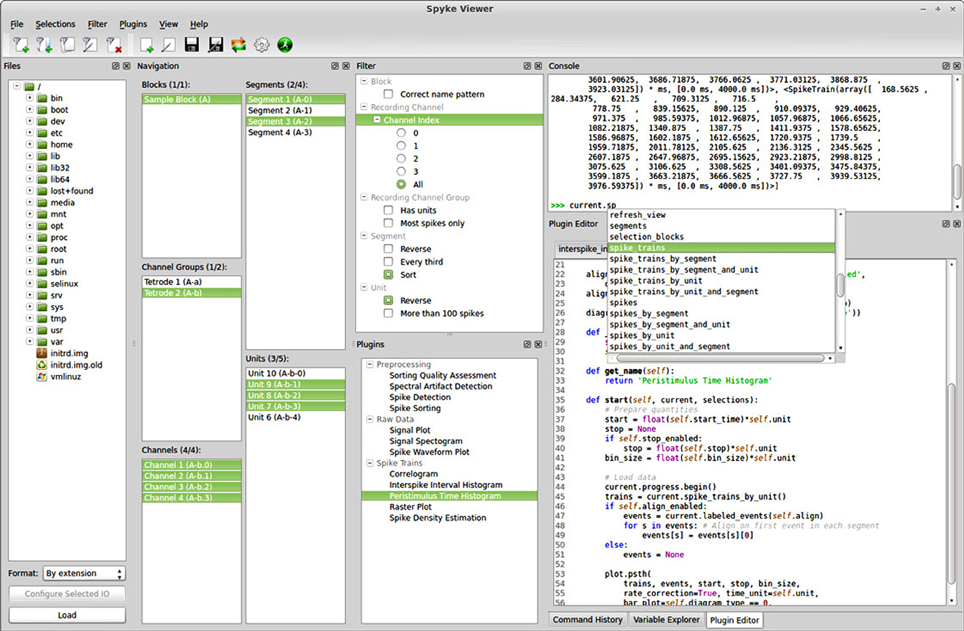964x631 pixels.
Task: Click the autocomplete popup horizontal scrollbar
Action: [721, 358]
